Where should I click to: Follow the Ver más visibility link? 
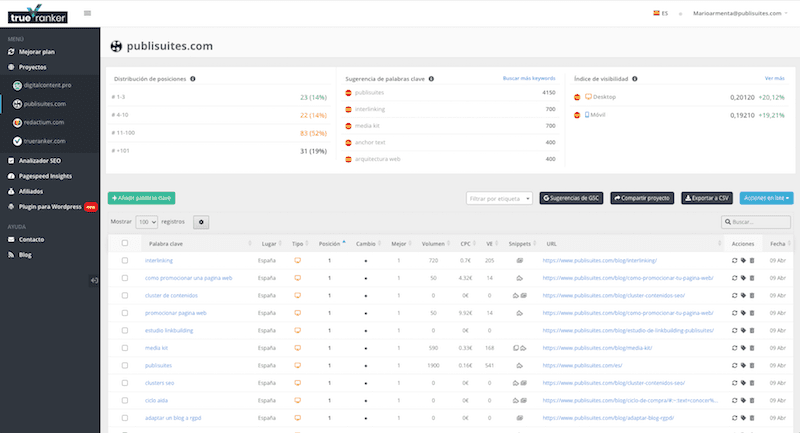pyautogui.click(x=774, y=79)
